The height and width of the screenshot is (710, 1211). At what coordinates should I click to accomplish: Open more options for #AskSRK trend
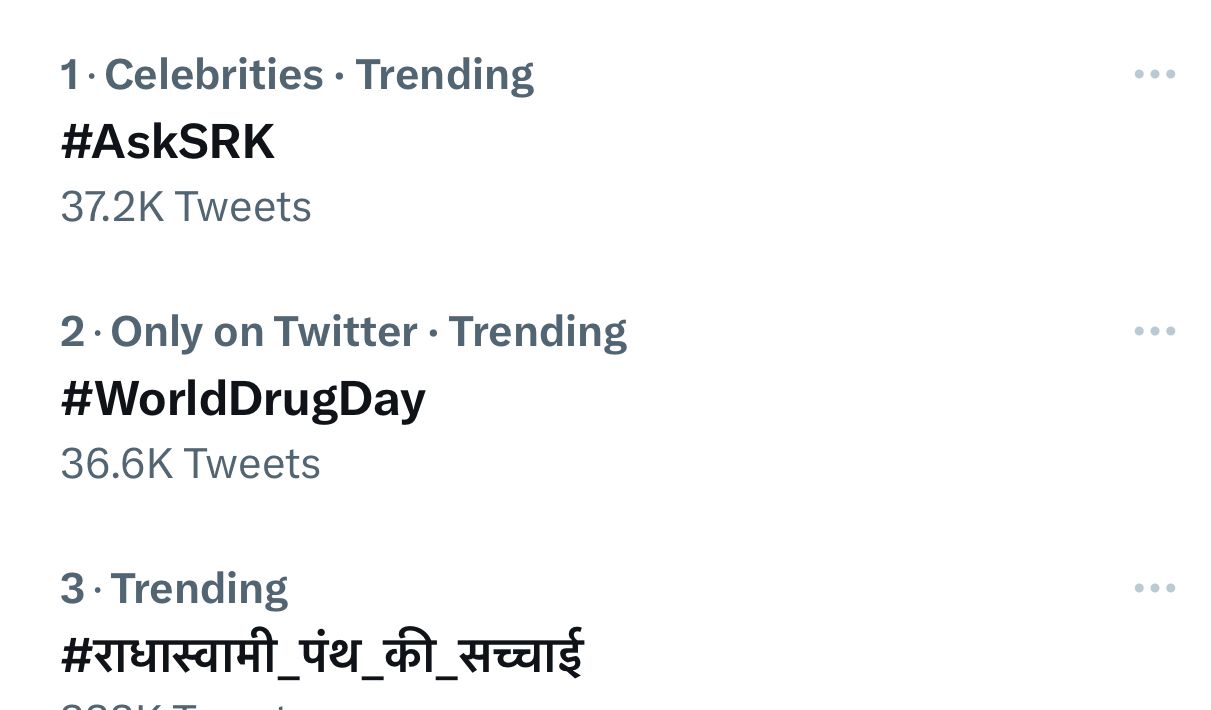(1154, 75)
